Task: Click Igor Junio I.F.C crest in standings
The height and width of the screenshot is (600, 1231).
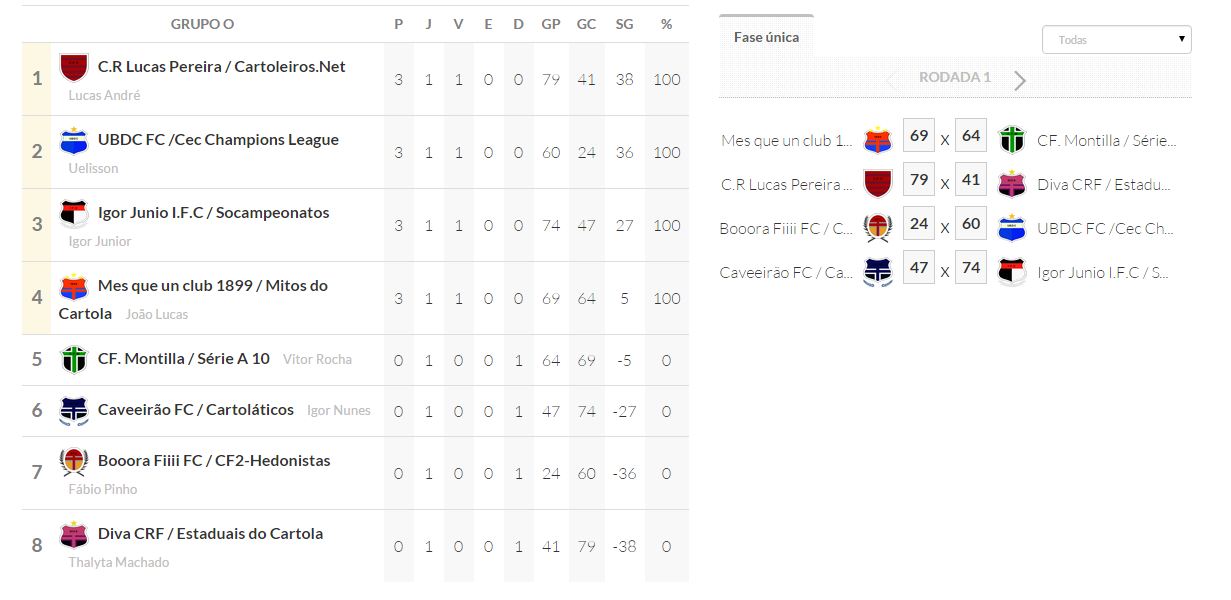Action: [74, 213]
